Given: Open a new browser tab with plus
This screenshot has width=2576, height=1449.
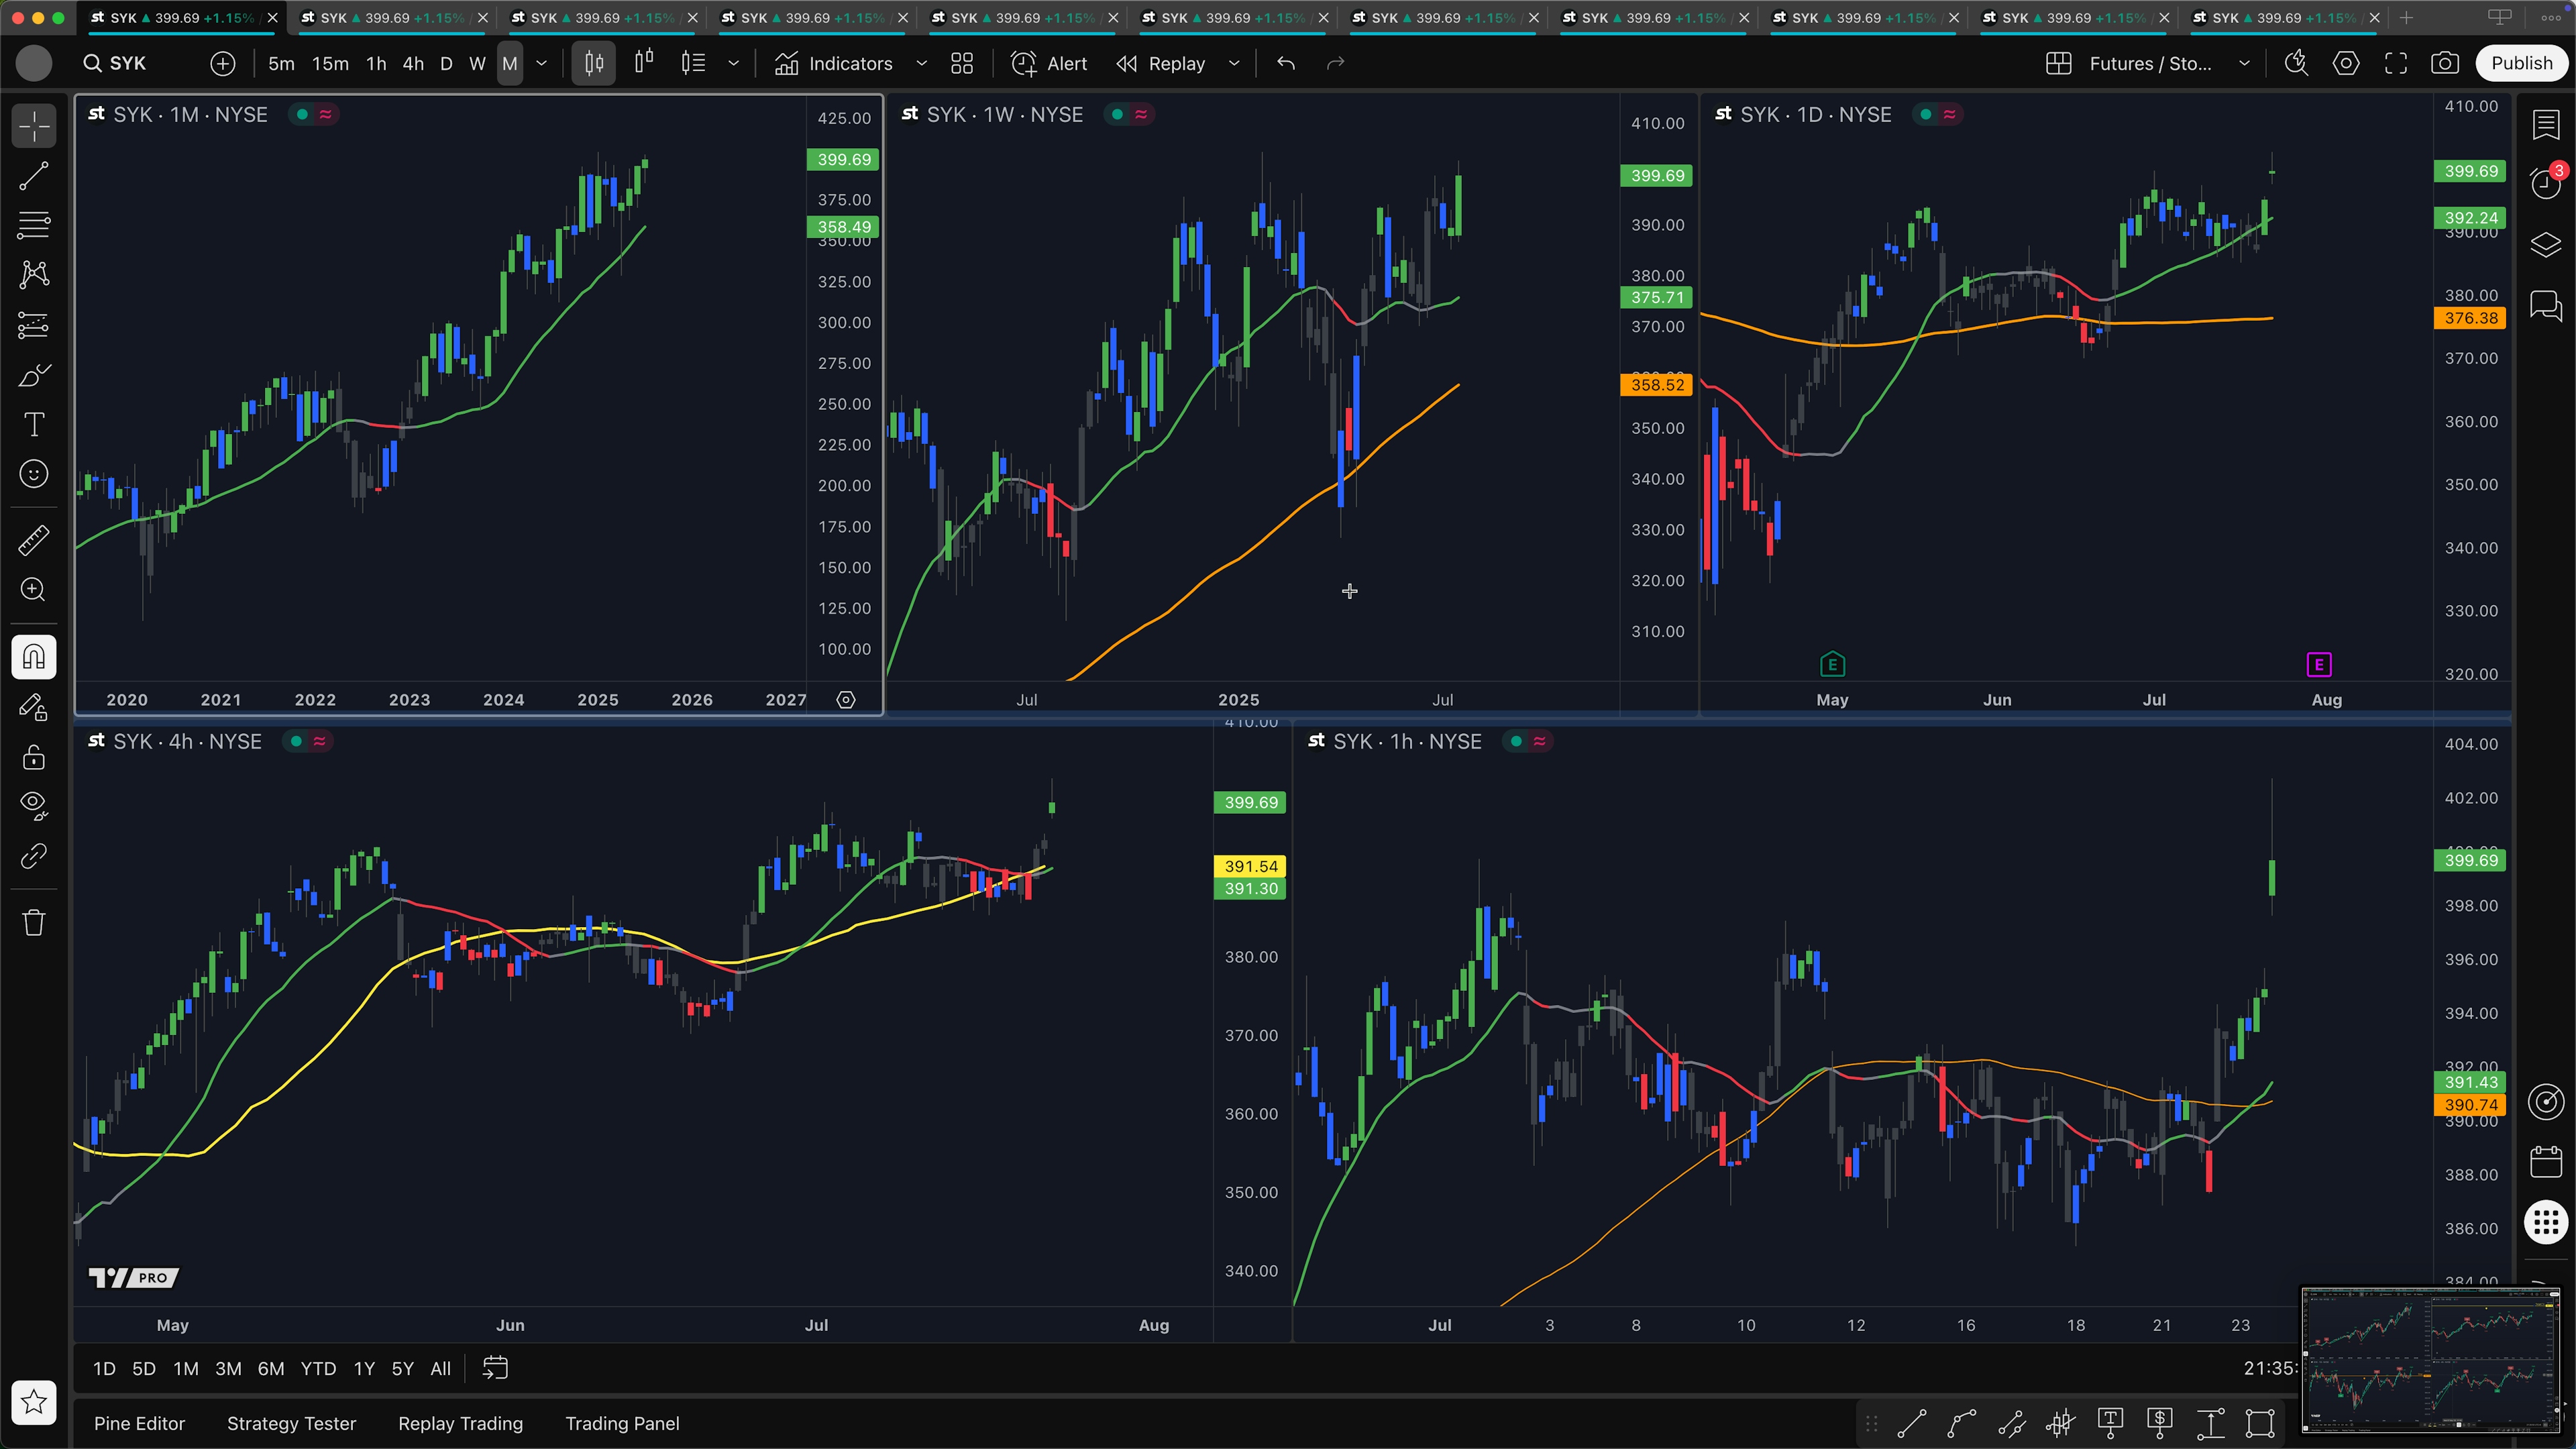Looking at the screenshot, I should click(x=2406, y=18).
